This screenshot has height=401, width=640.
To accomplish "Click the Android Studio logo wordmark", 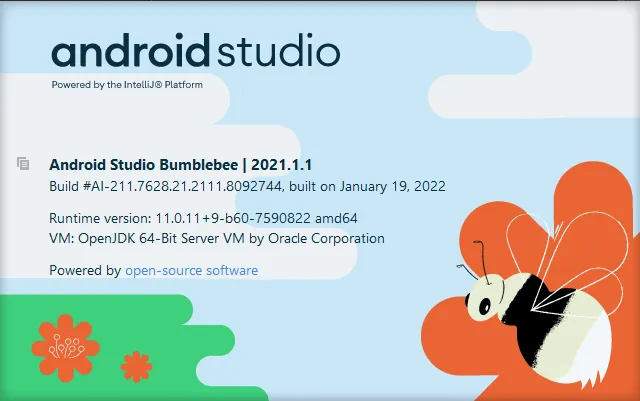I will 195,53.
